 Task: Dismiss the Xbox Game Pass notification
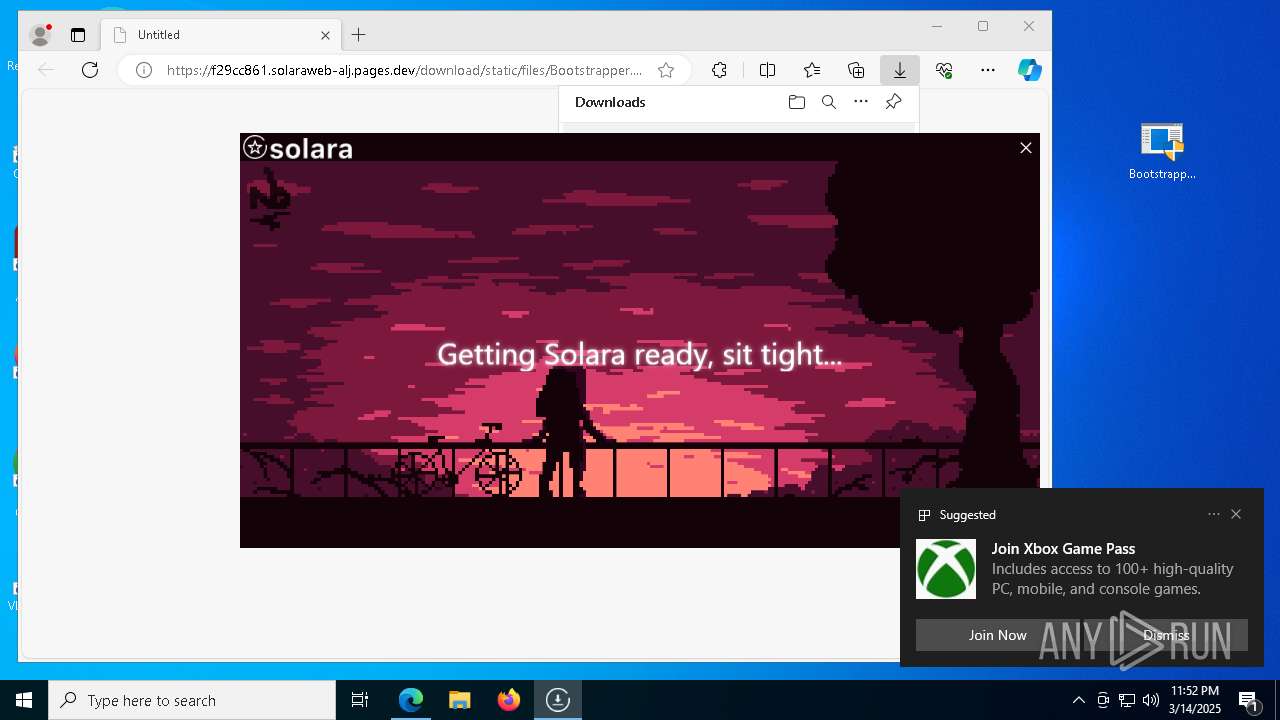(x=1166, y=635)
